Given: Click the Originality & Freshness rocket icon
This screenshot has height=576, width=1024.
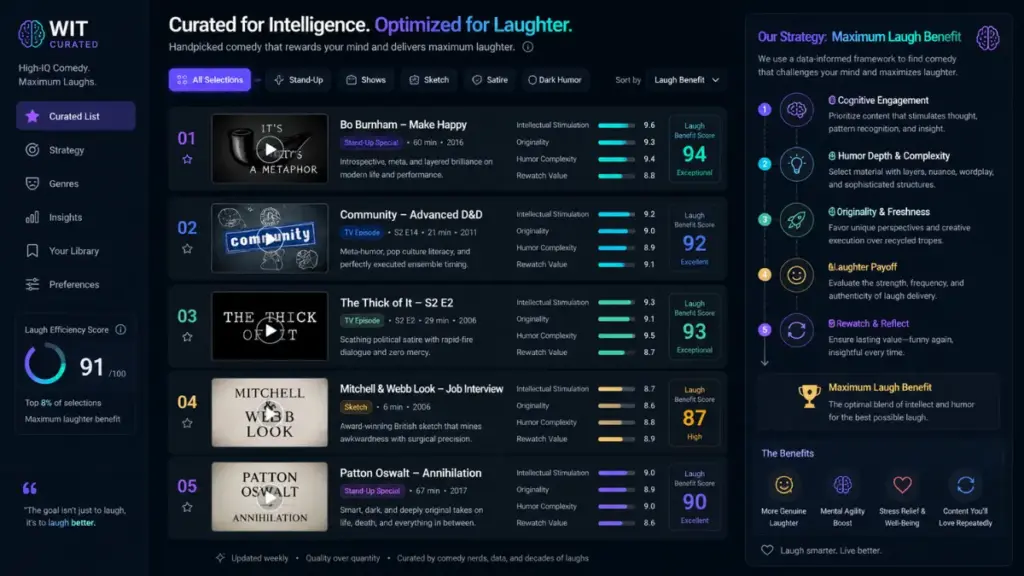Looking at the screenshot, I should click(796, 220).
